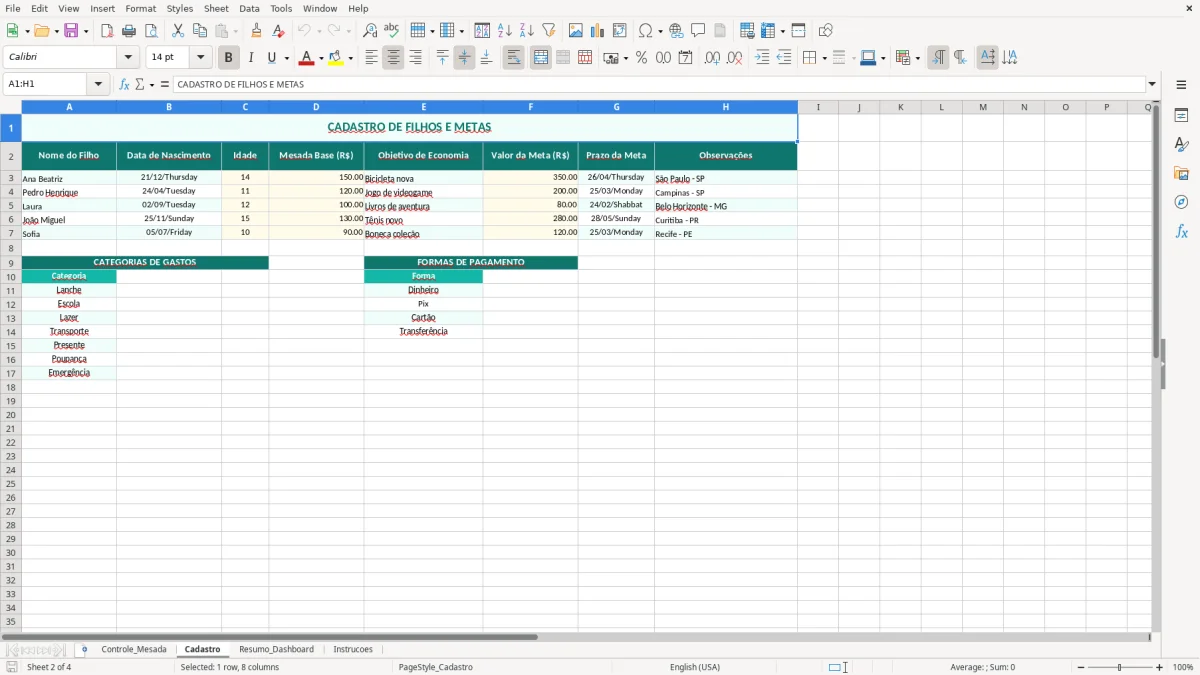
Task: Toggle Italic formatting
Action: 250,58
